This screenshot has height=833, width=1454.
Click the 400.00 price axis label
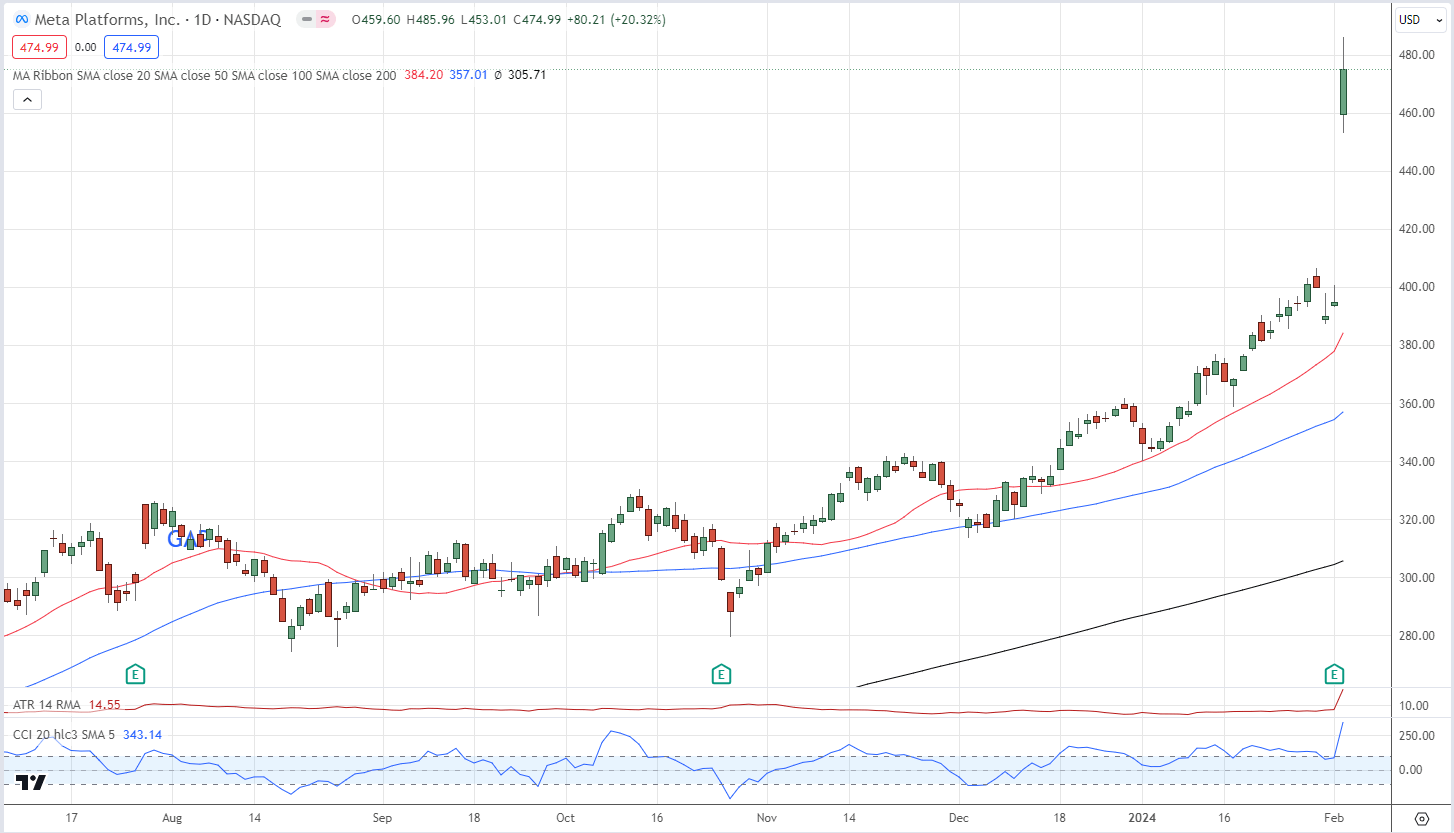tap(1416, 287)
